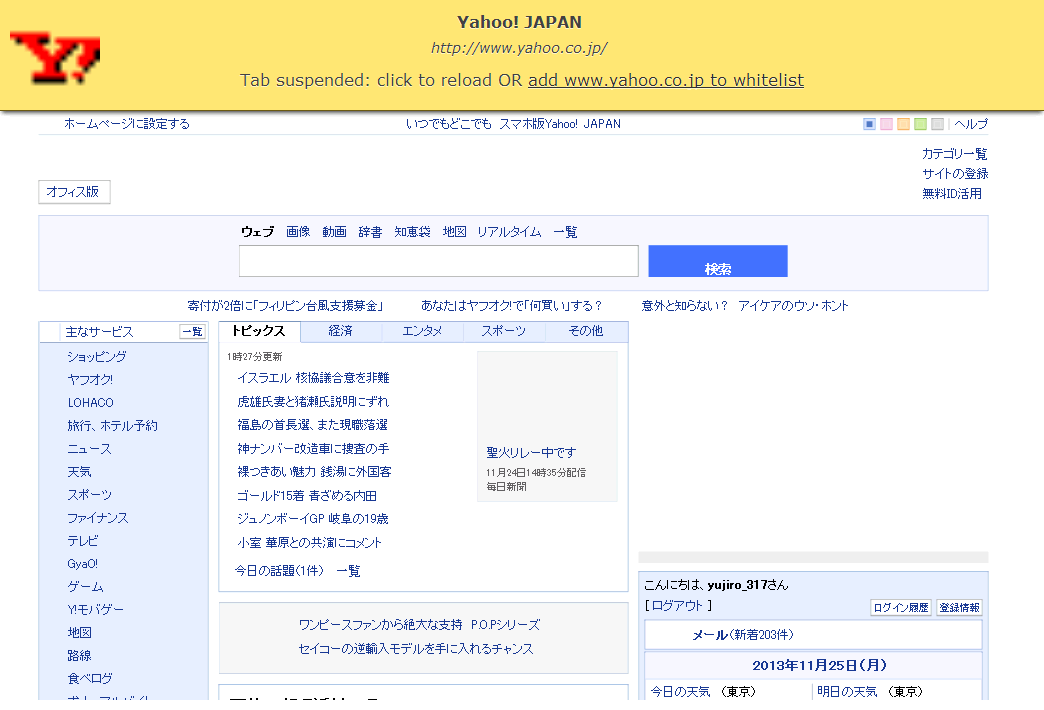Open headline 小室 華原との共演にコメント
This screenshot has height=710, width=1044.
pyautogui.click(x=310, y=543)
